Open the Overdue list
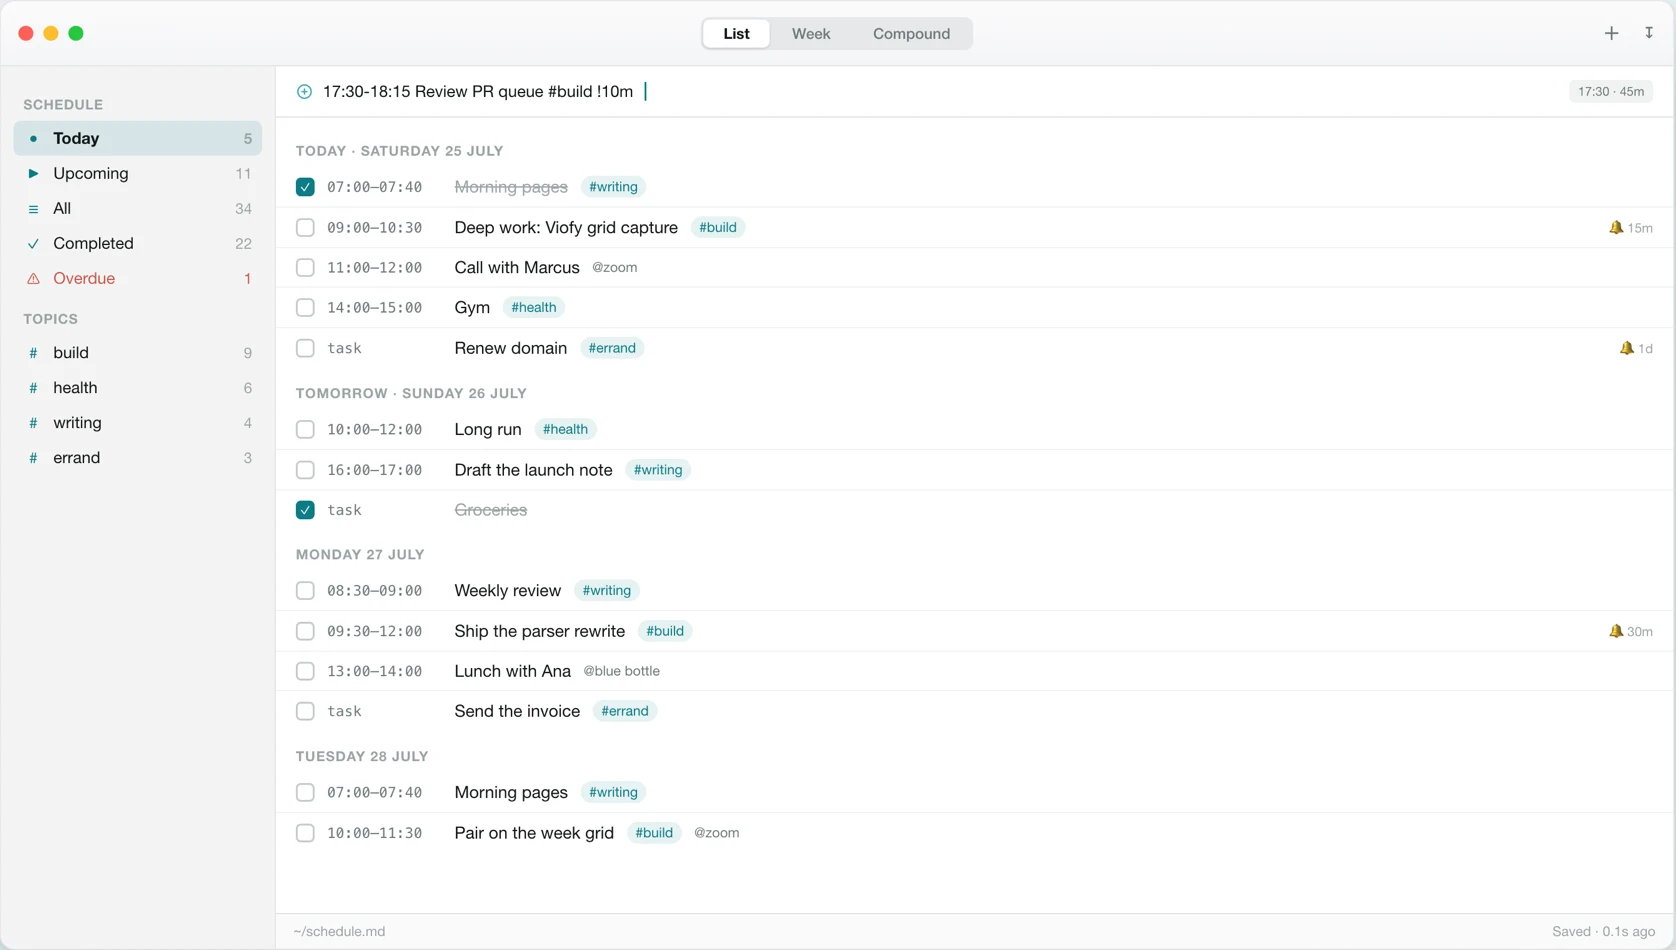 (x=138, y=279)
